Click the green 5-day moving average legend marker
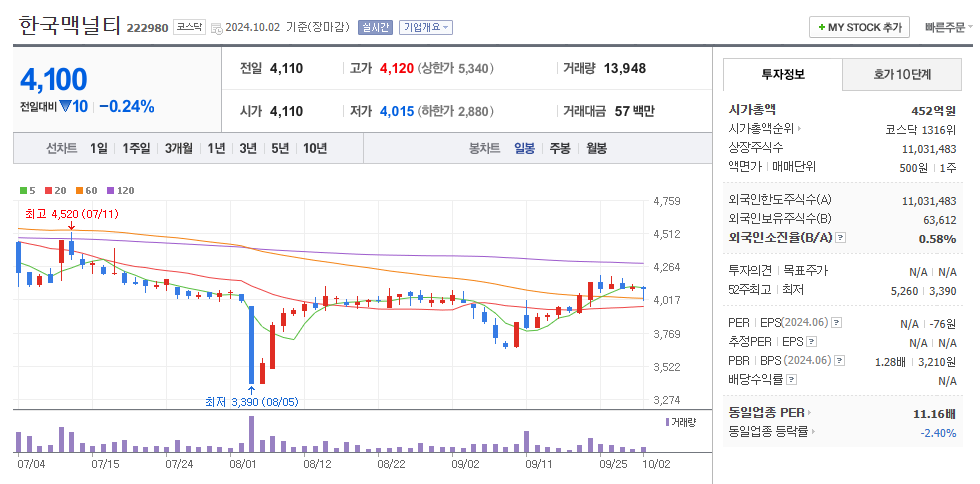This screenshot has width=980, height=484. click(23, 191)
